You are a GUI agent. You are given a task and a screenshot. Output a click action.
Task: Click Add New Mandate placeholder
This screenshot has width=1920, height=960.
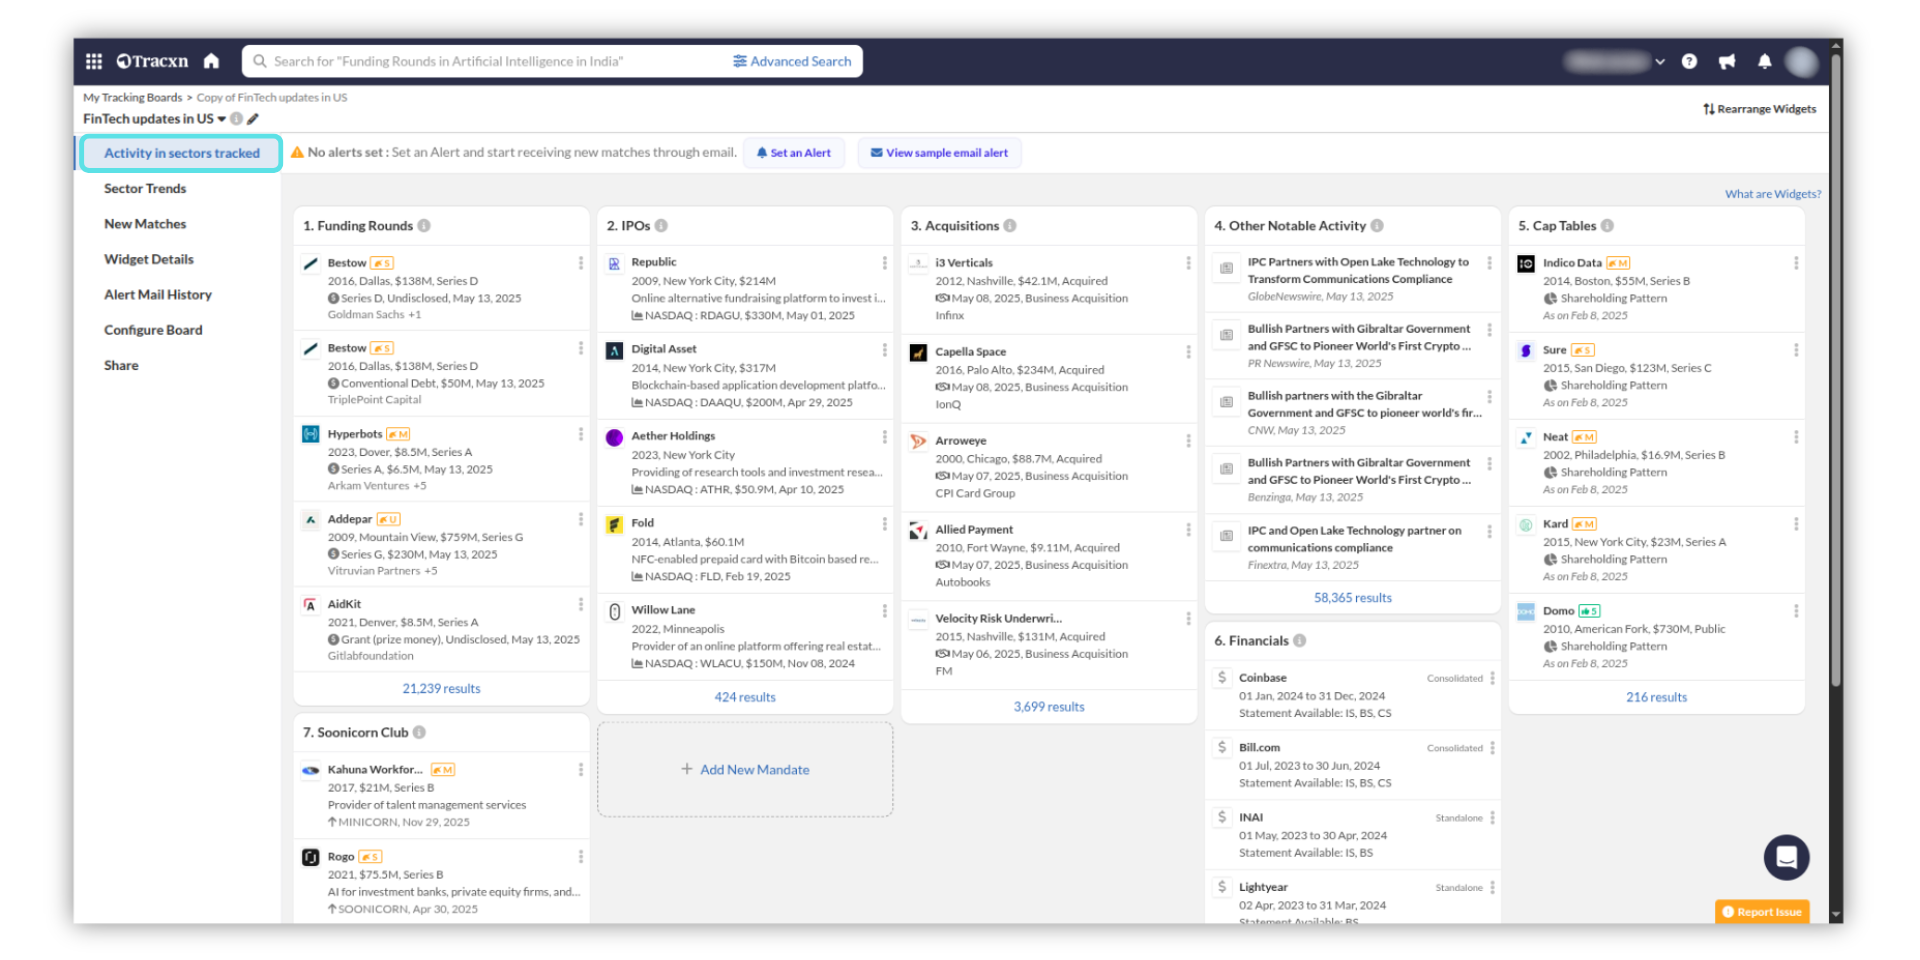(745, 770)
